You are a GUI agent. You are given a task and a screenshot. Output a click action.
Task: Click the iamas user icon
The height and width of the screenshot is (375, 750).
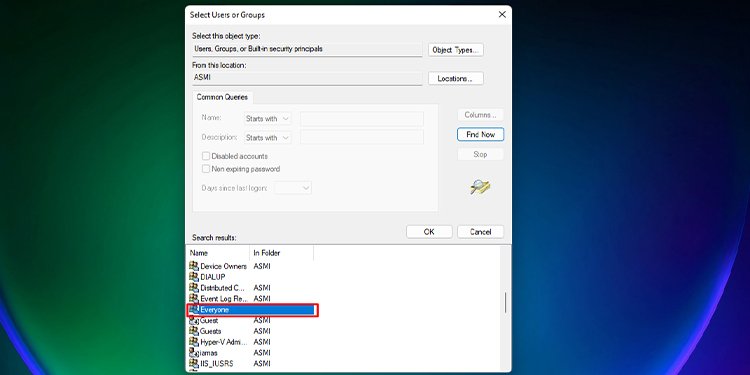[x=194, y=353]
